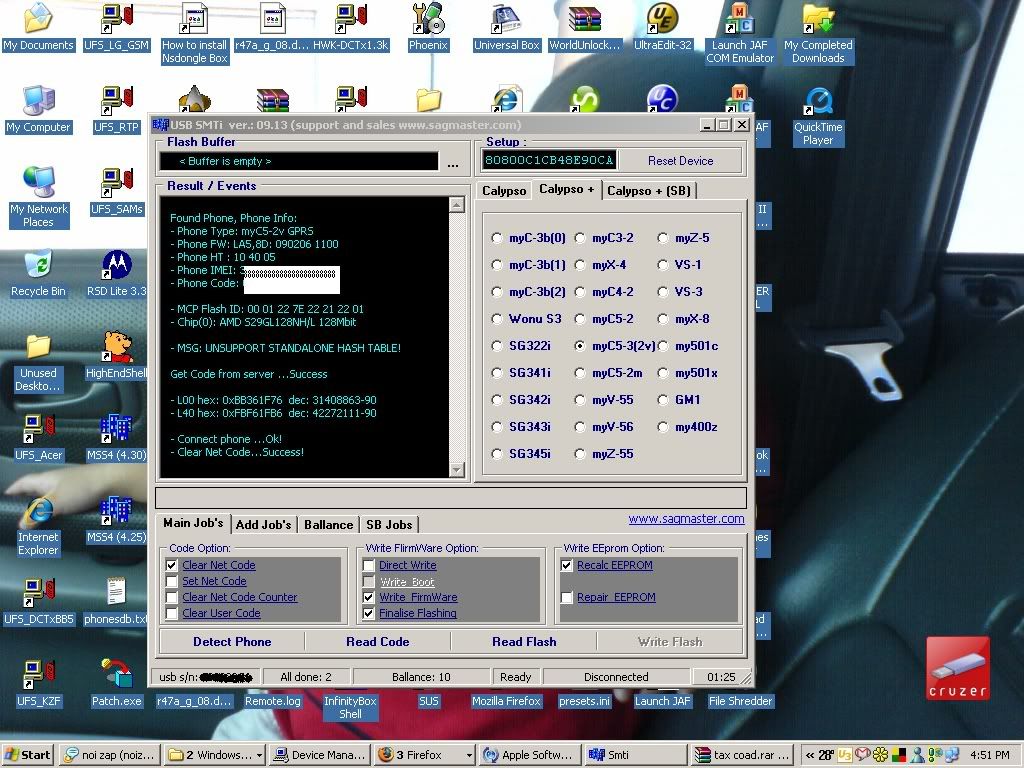This screenshot has width=1024, height=768.
Task: Click the Detect Phone button
Action: click(x=232, y=642)
